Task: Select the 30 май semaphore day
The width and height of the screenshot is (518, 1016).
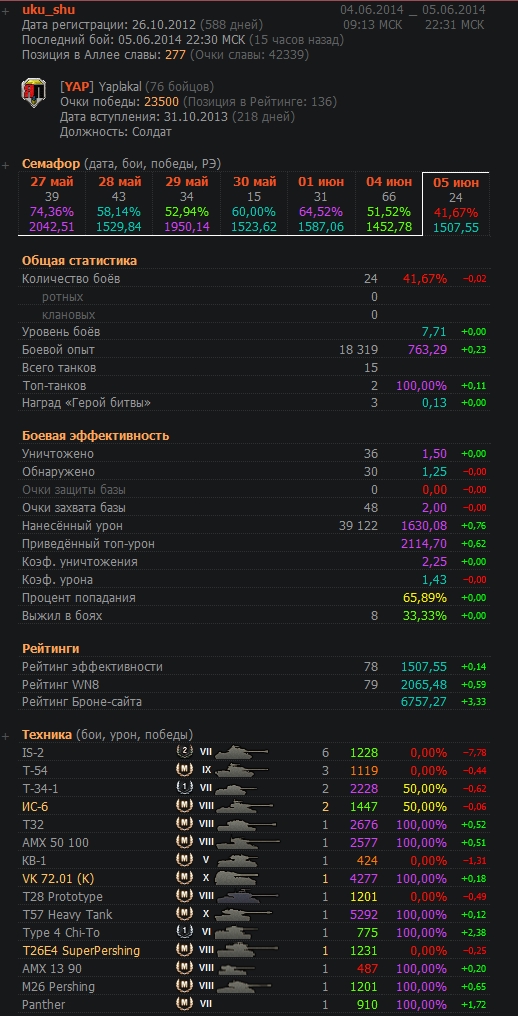Action: click(x=254, y=204)
